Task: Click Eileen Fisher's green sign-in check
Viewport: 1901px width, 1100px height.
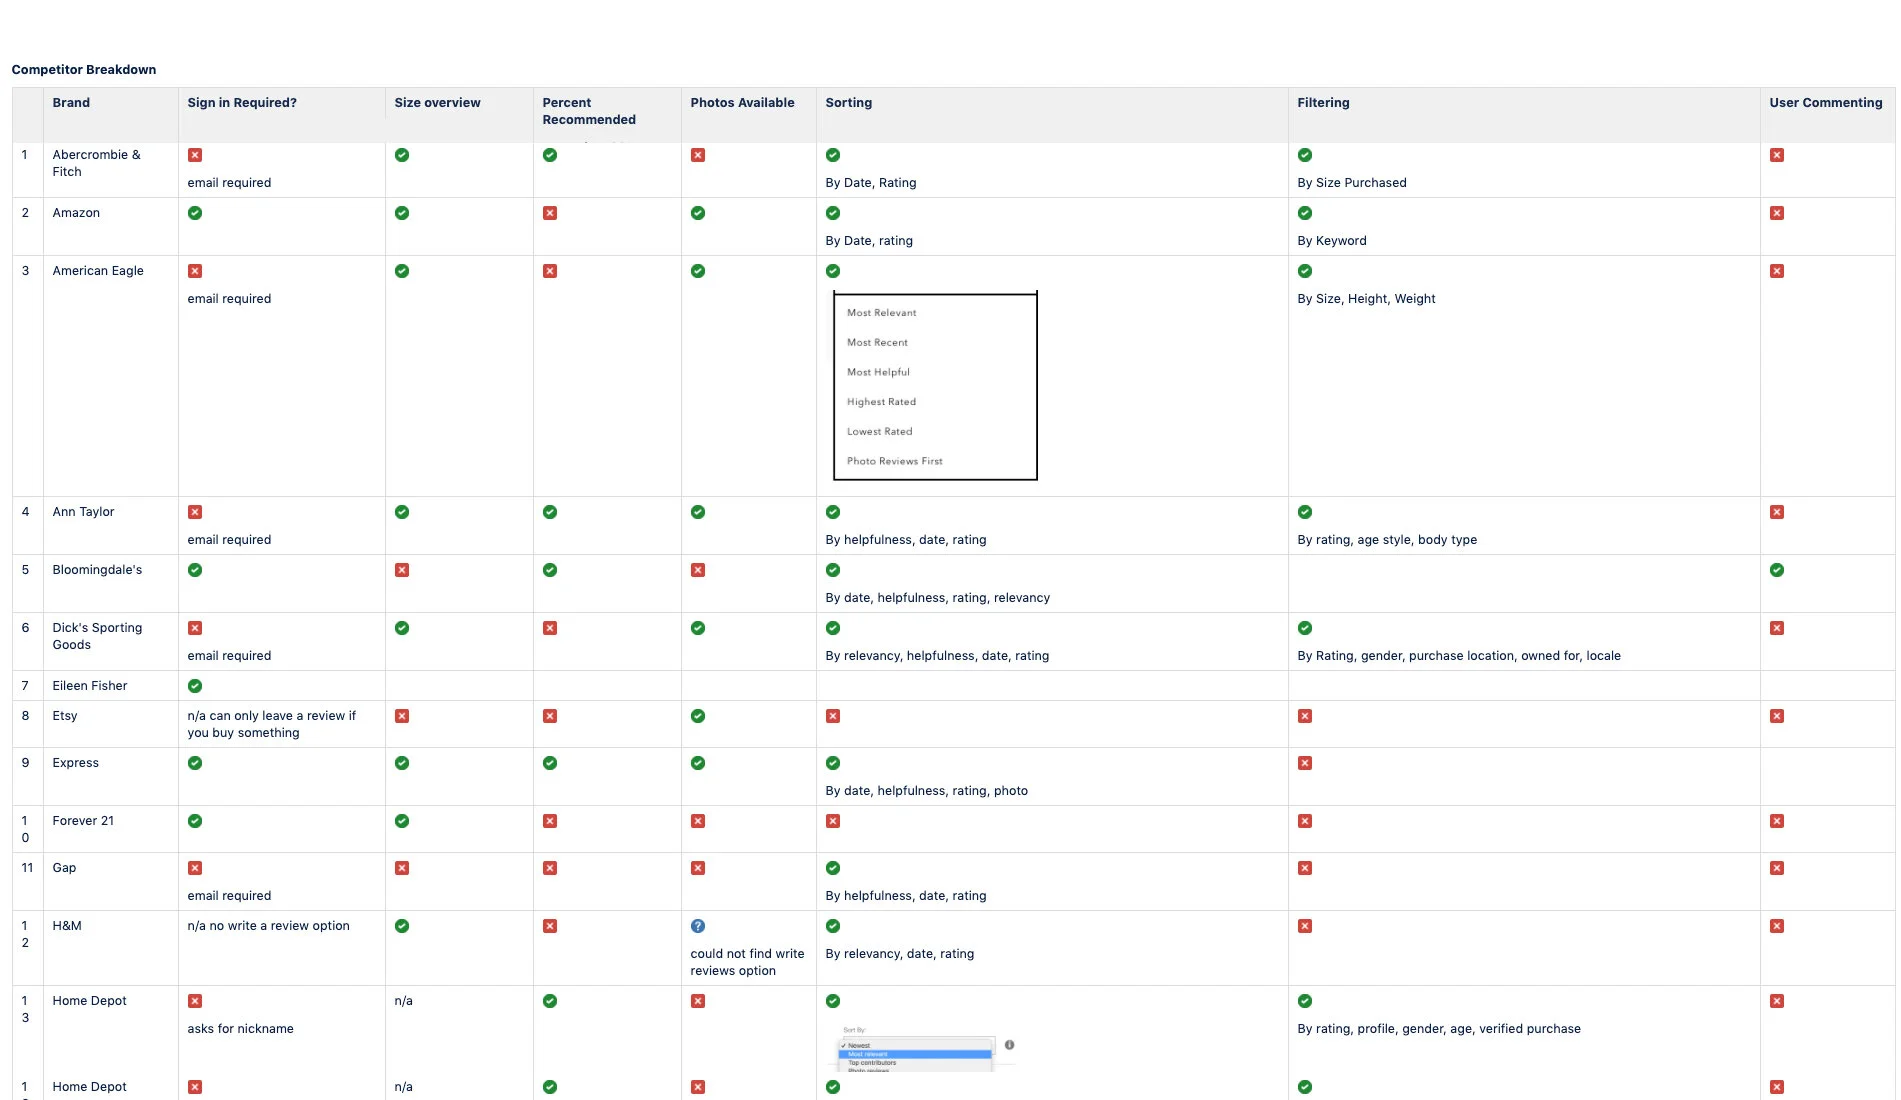Action: coord(195,686)
